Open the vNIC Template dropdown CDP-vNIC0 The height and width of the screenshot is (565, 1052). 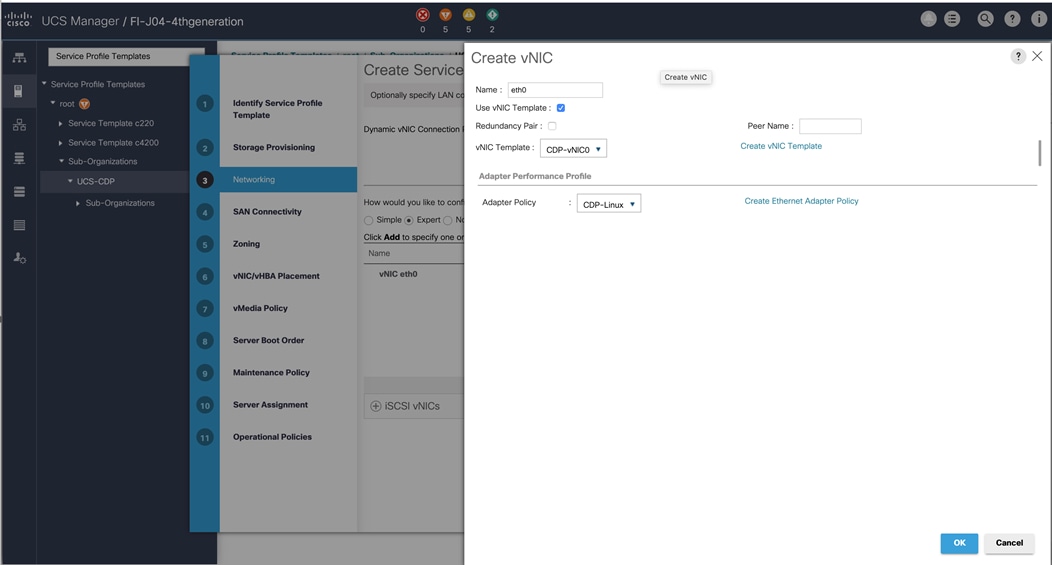[574, 149]
